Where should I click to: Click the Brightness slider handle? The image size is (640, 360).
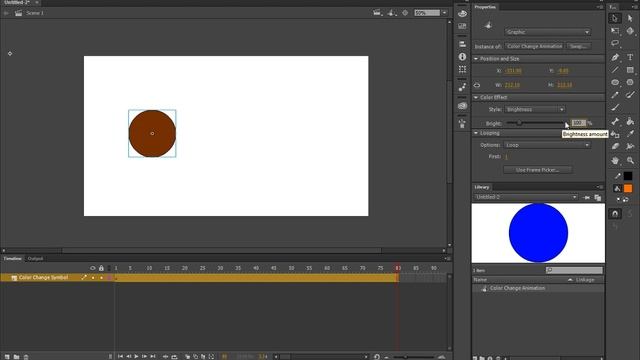click(x=520, y=123)
